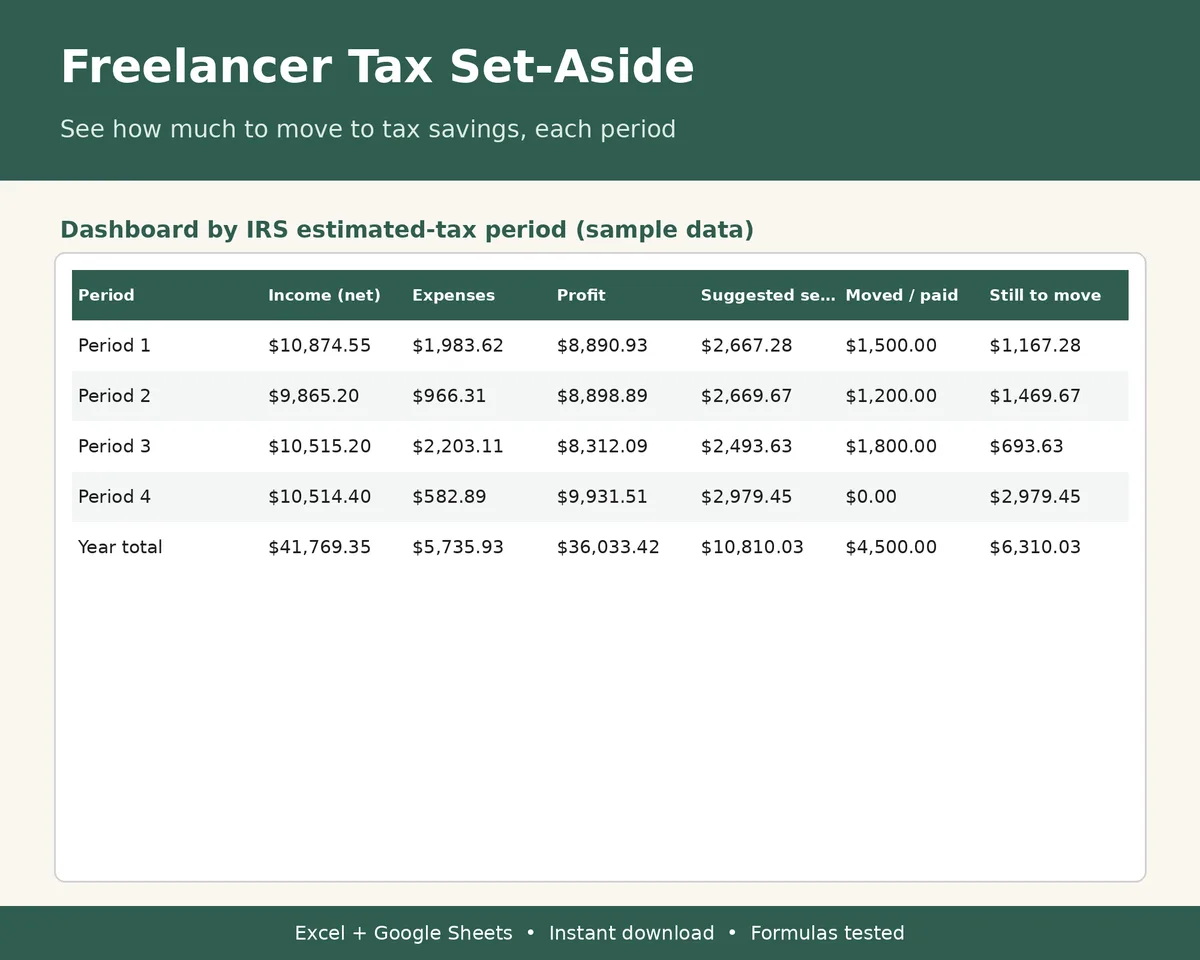Click profit value $8,898.89
The height and width of the screenshot is (960, 1200).
[x=602, y=396]
